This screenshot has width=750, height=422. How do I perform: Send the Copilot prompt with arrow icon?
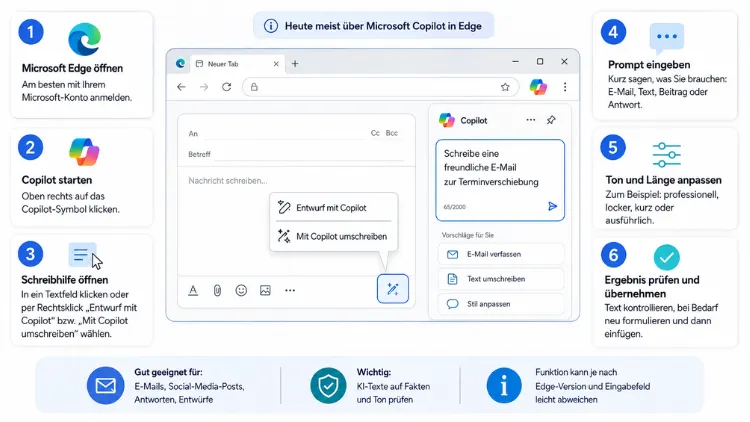552,206
